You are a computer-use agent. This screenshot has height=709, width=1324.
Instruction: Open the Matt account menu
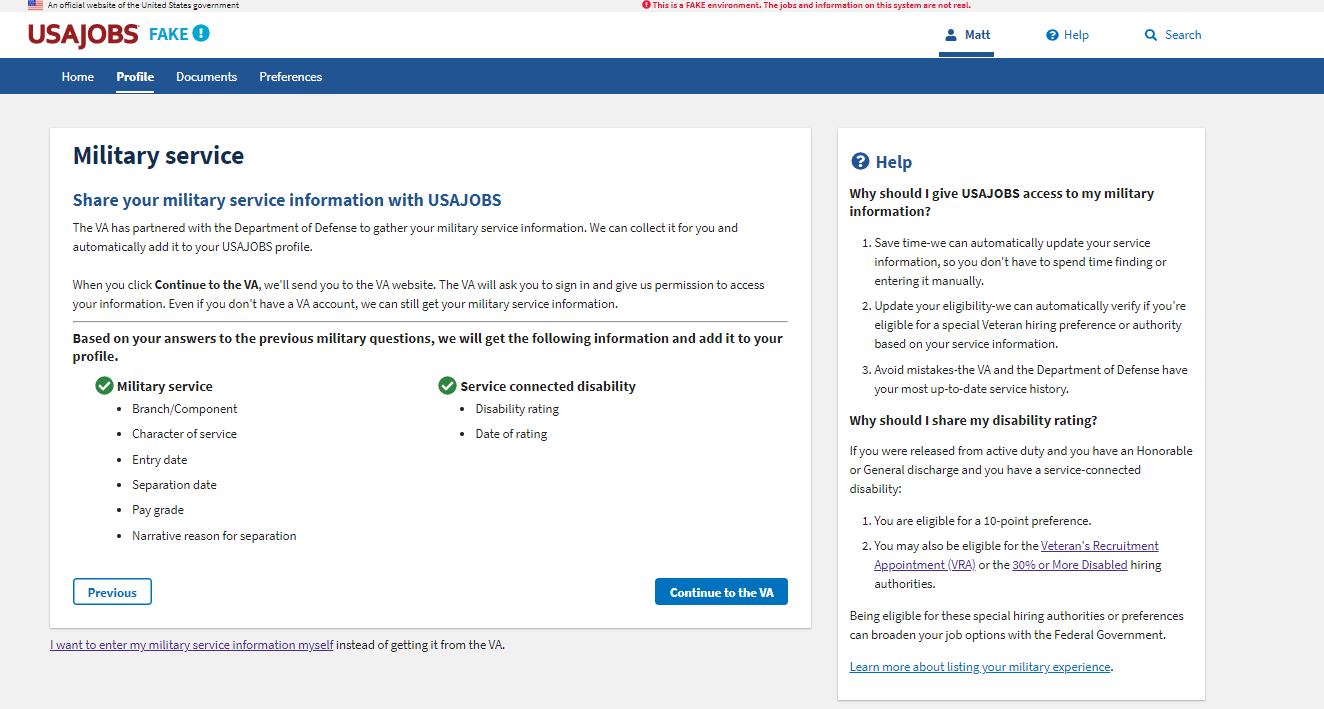[966, 35]
